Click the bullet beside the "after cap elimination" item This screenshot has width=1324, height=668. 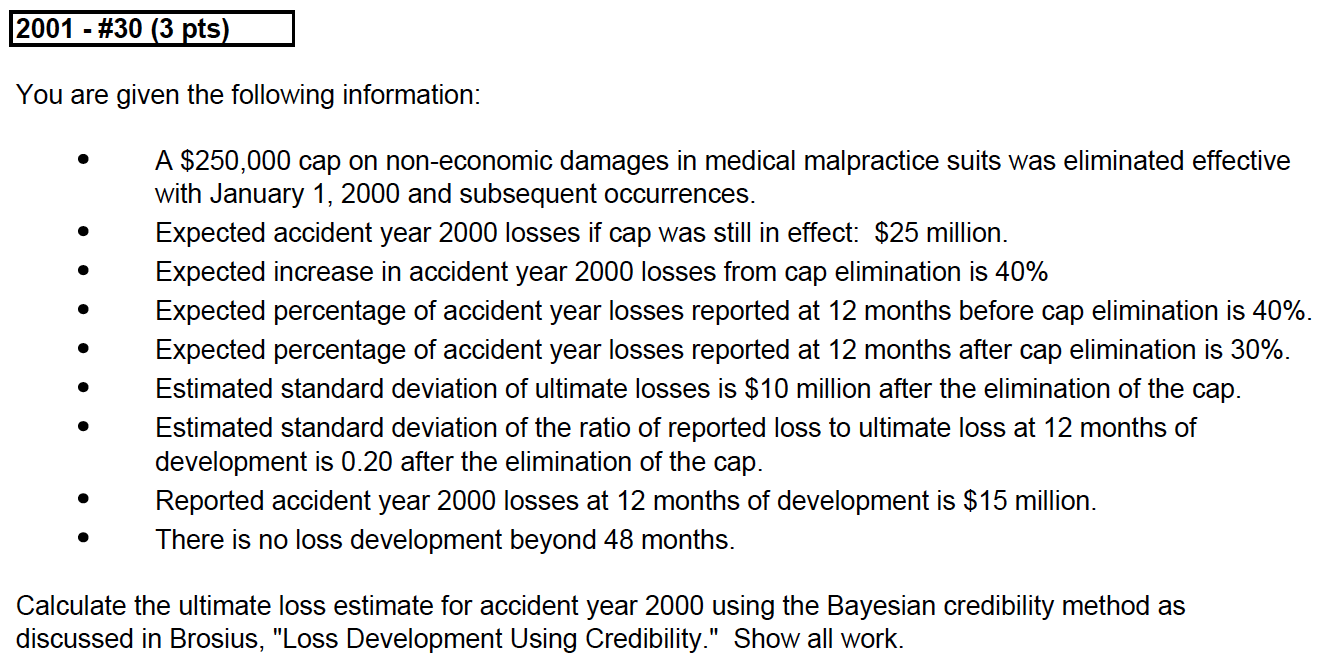[x=84, y=350]
